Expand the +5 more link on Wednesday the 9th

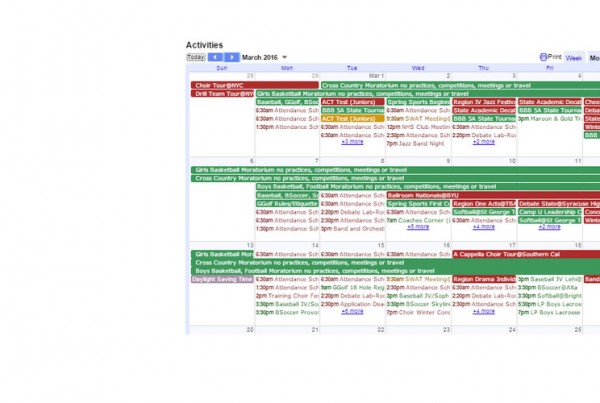coord(418,227)
